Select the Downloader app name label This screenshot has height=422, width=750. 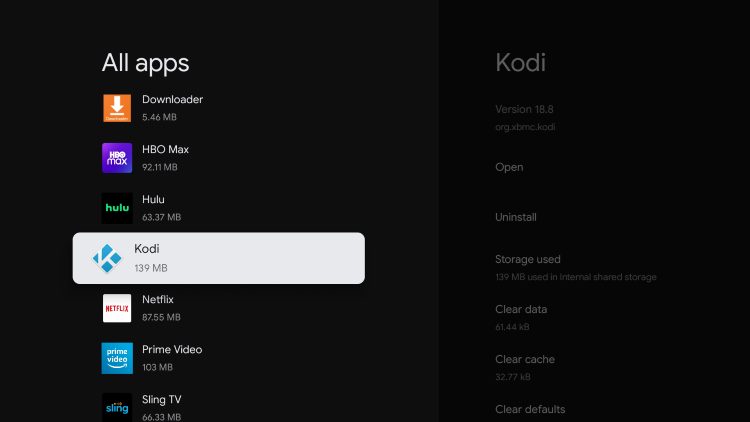(172, 100)
